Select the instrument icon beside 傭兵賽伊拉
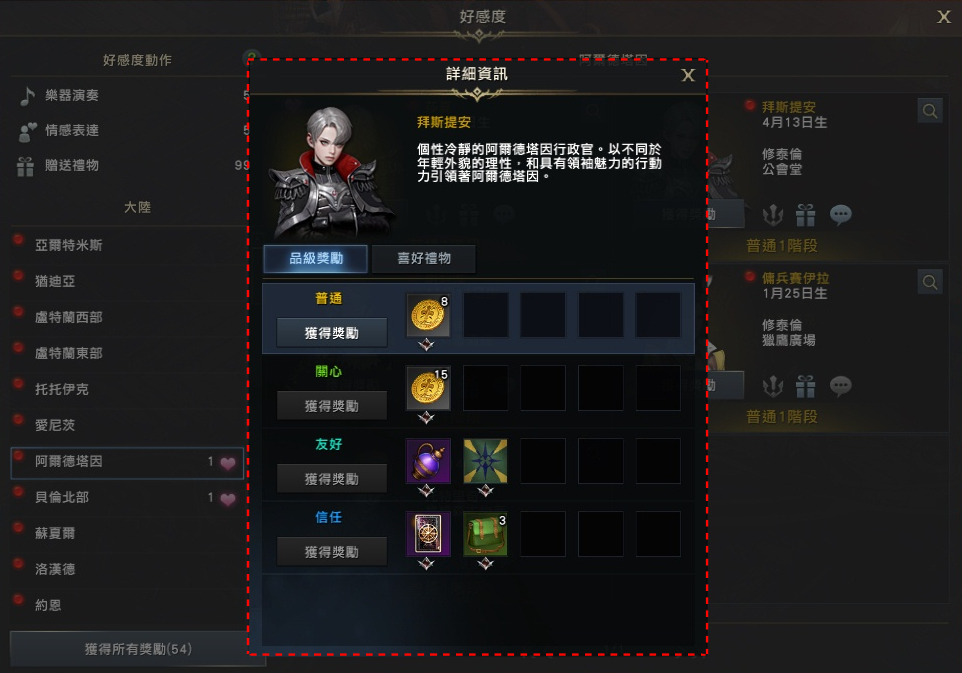962x673 pixels. coord(772,386)
